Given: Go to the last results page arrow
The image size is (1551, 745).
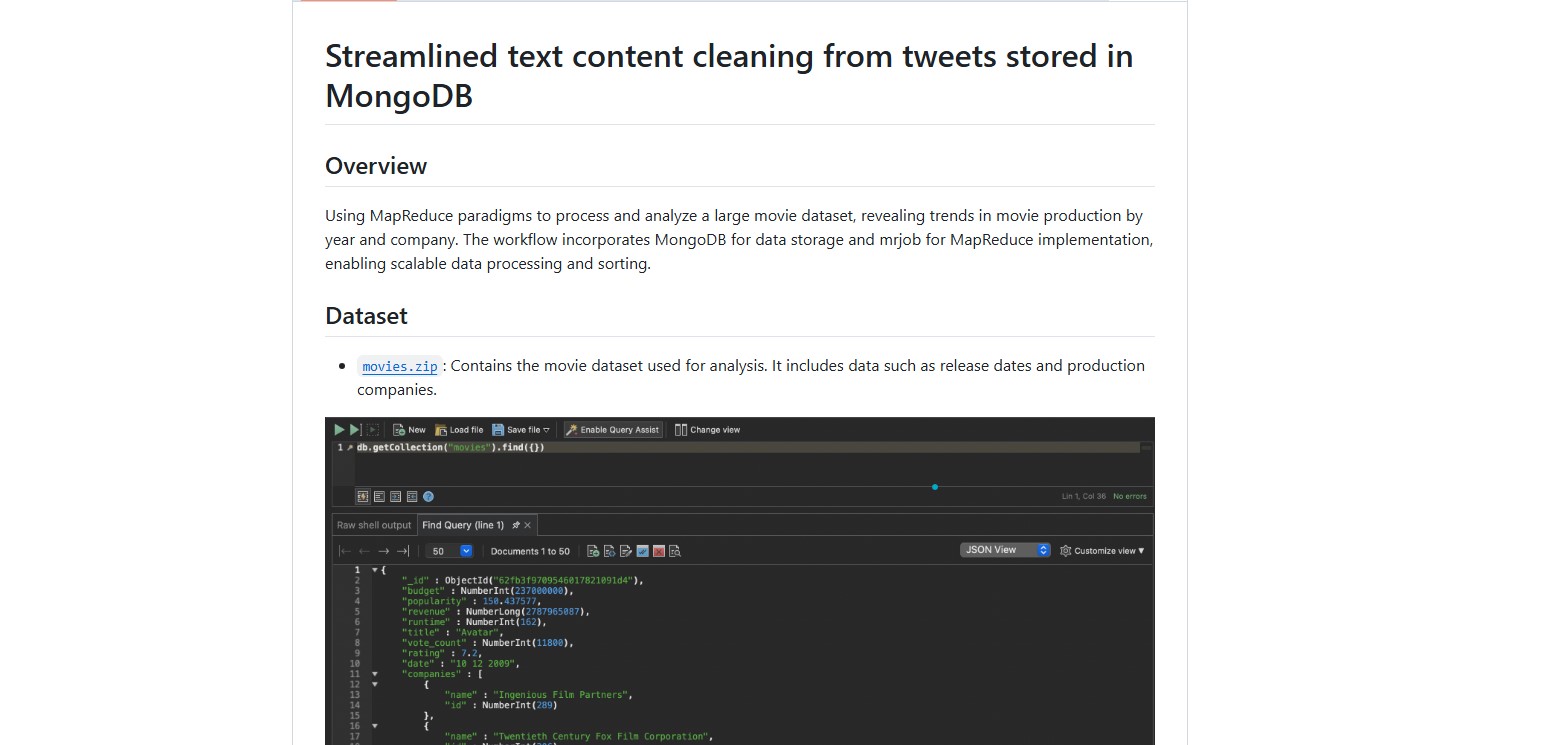Looking at the screenshot, I should 402,551.
